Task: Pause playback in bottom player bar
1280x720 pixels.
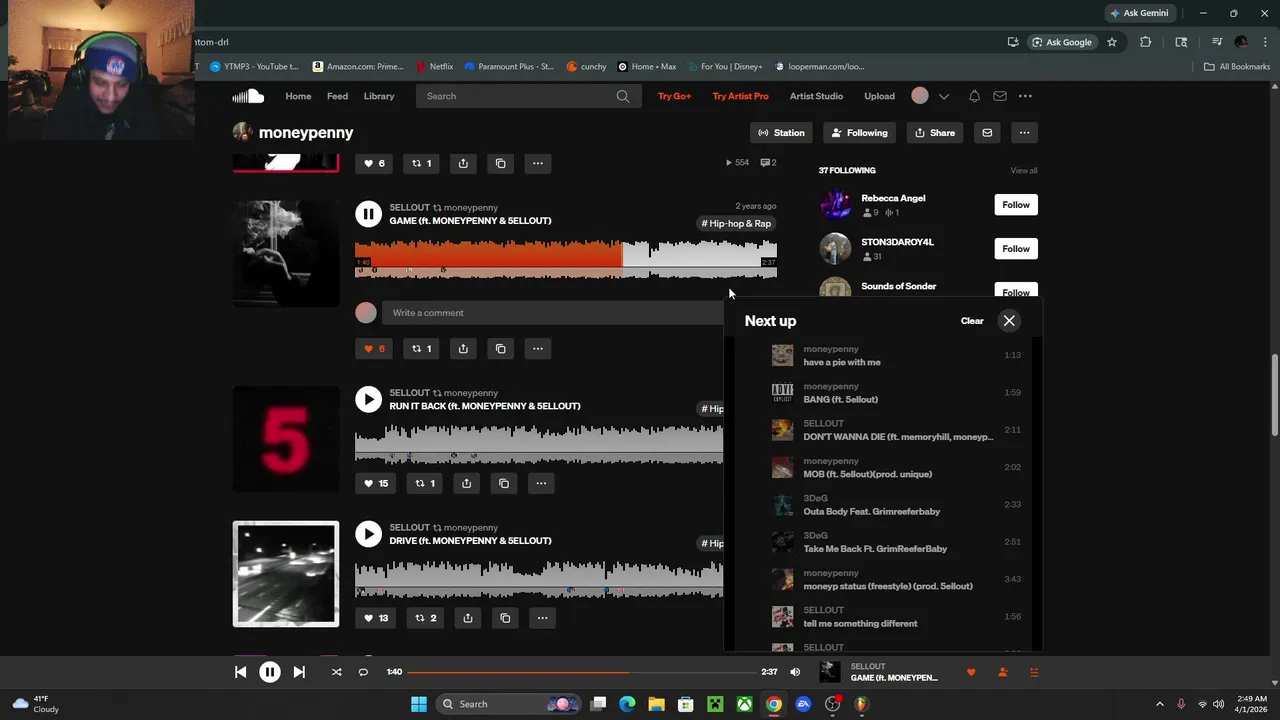Action: pos(270,672)
